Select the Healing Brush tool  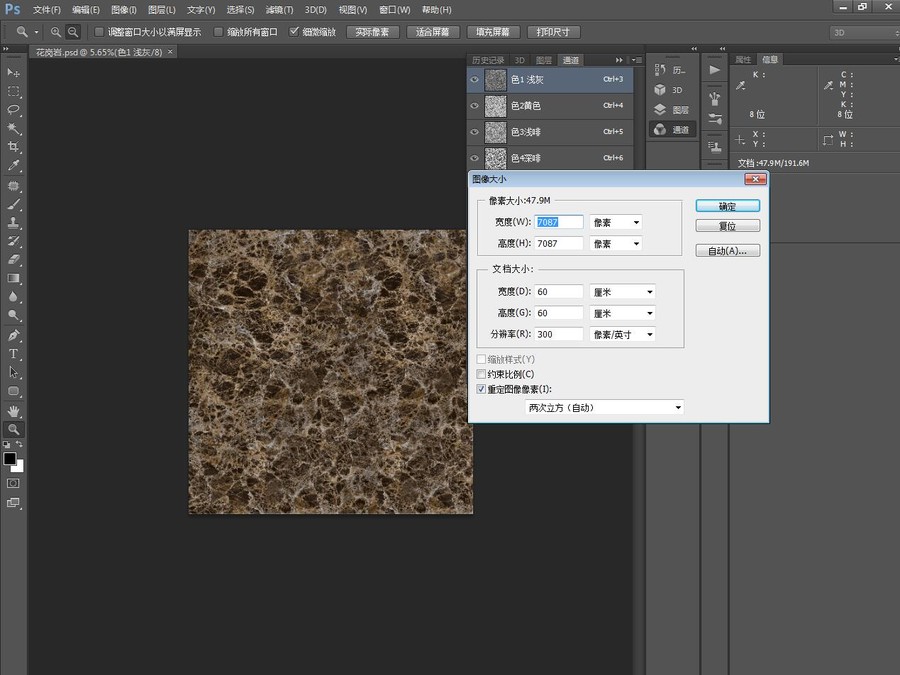(13, 186)
